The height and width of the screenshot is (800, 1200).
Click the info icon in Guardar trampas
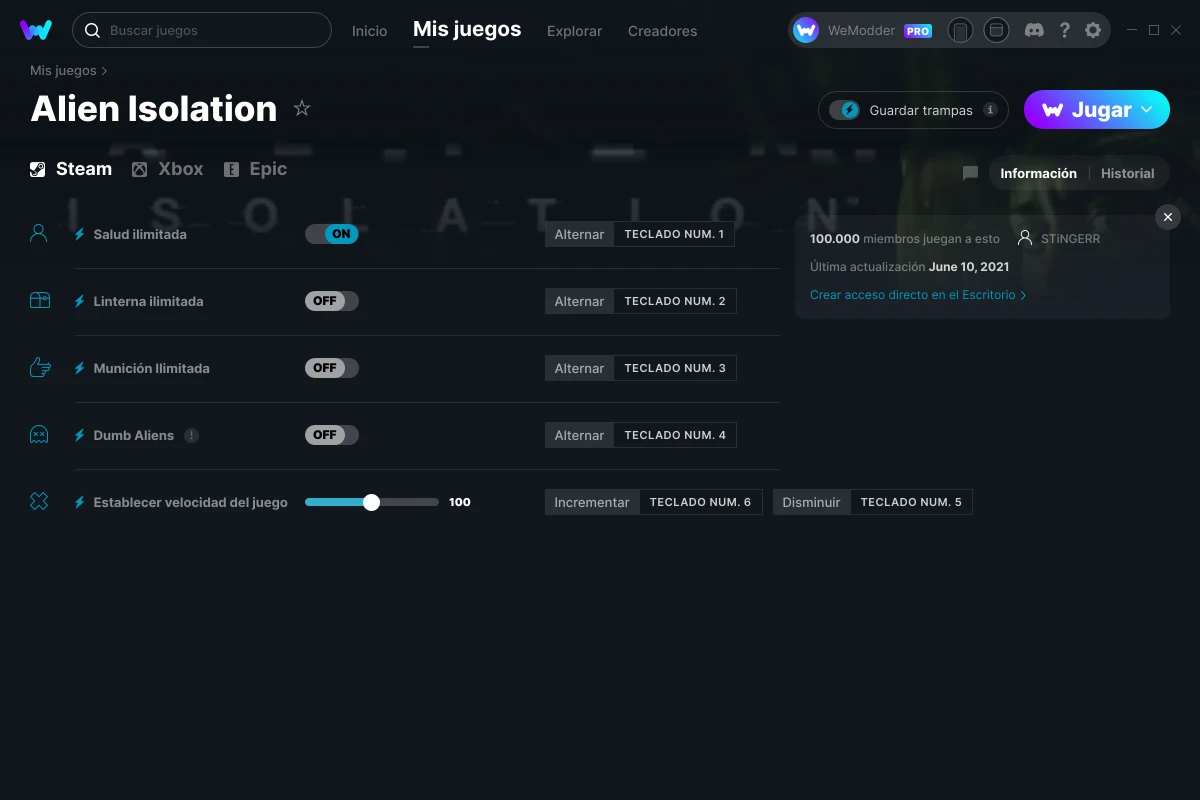[x=990, y=110]
